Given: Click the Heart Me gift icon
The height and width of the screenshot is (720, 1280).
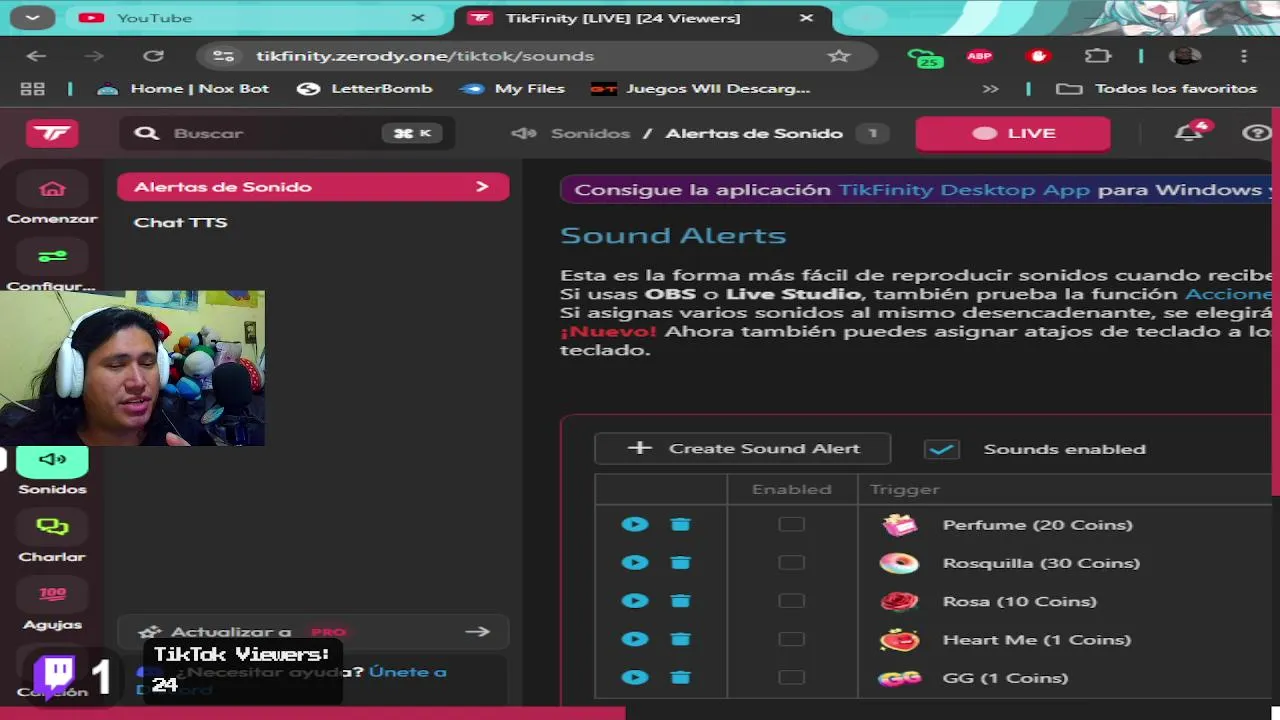Looking at the screenshot, I should pos(899,640).
